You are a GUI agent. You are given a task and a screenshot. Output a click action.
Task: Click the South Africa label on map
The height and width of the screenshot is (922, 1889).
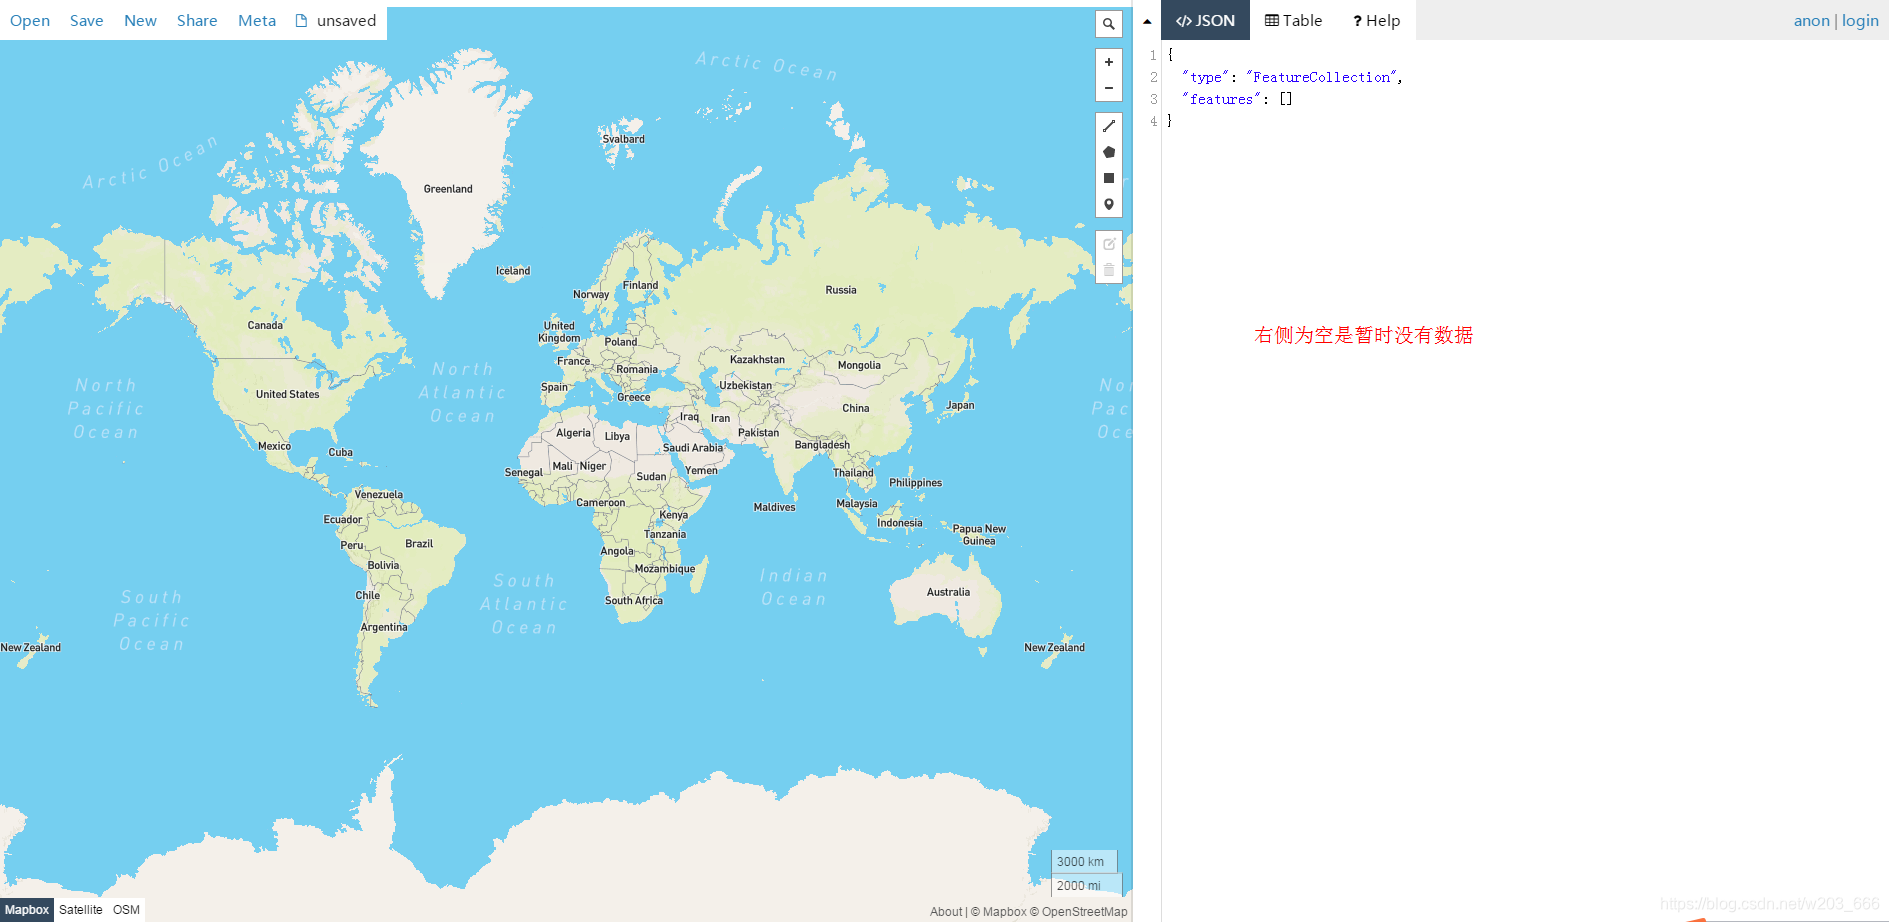point(634,601)
